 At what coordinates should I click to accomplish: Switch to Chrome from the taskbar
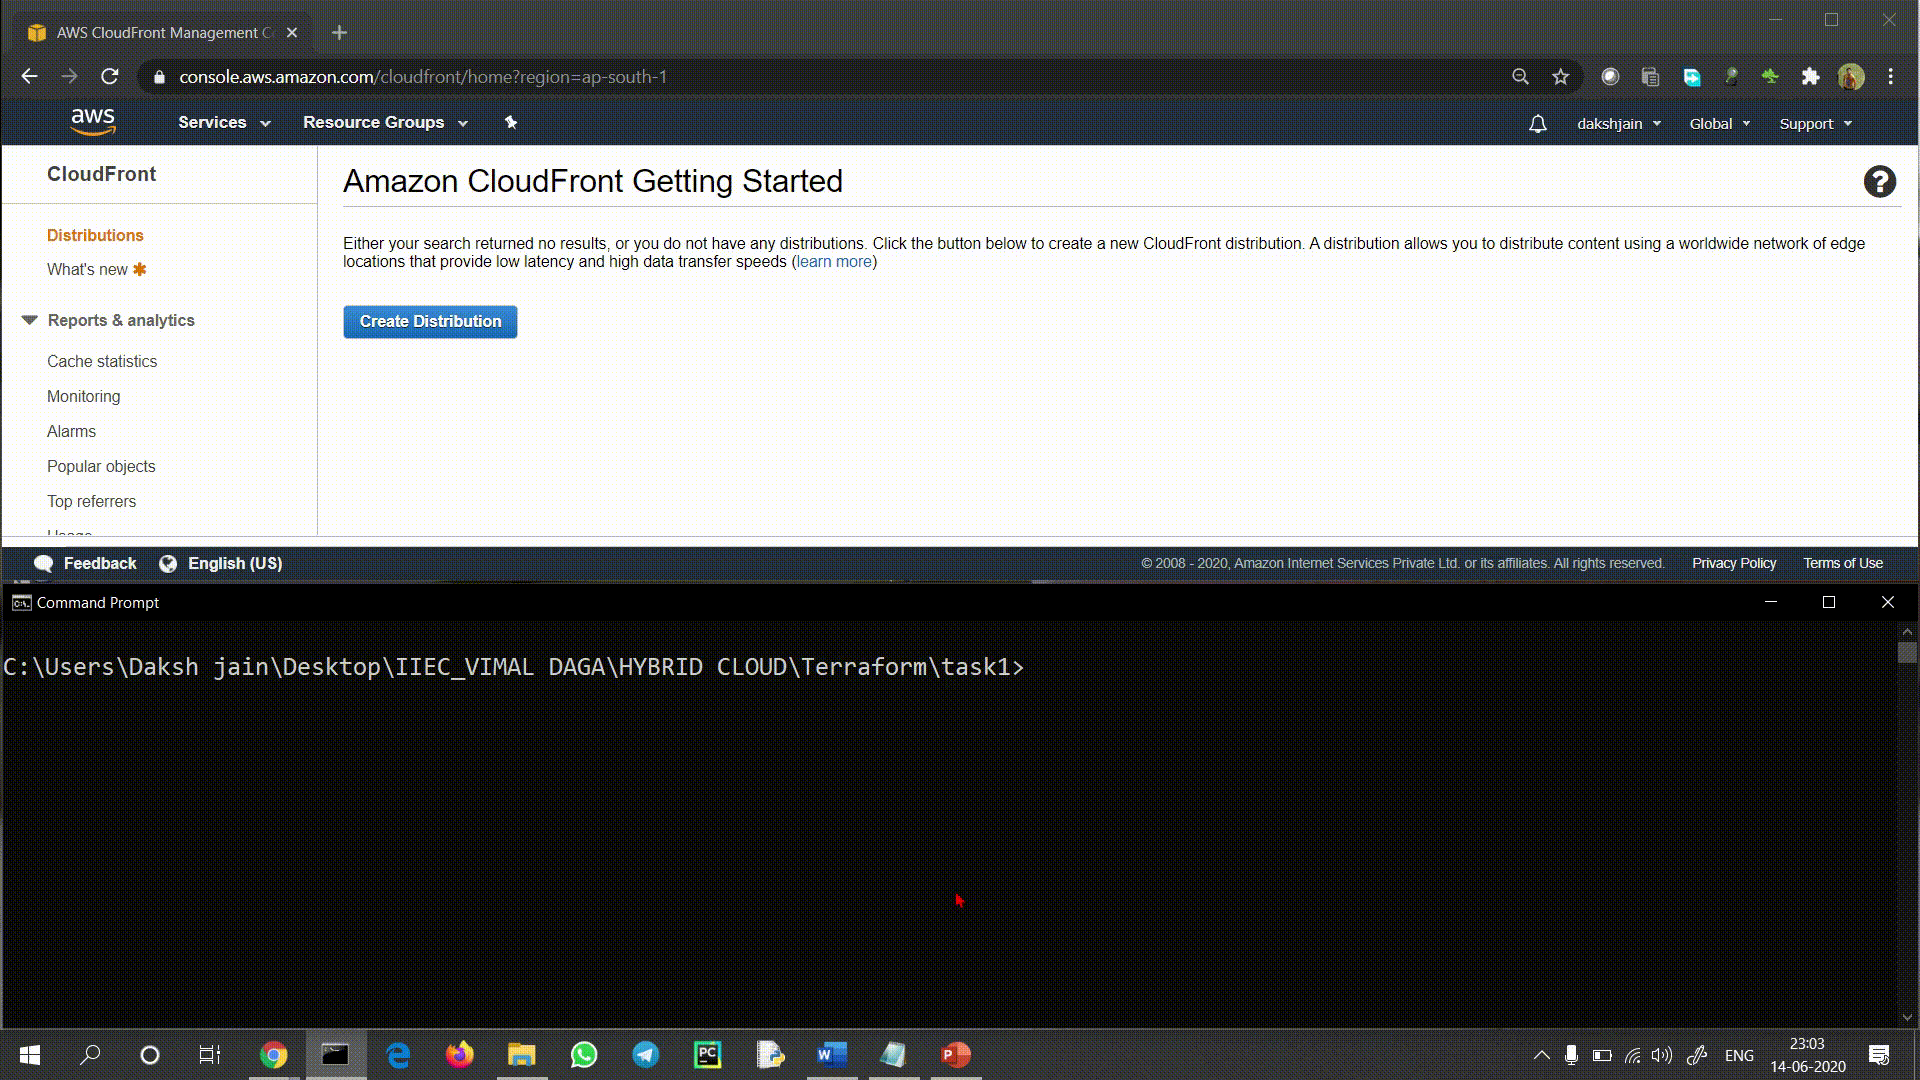click(273, 1054)
